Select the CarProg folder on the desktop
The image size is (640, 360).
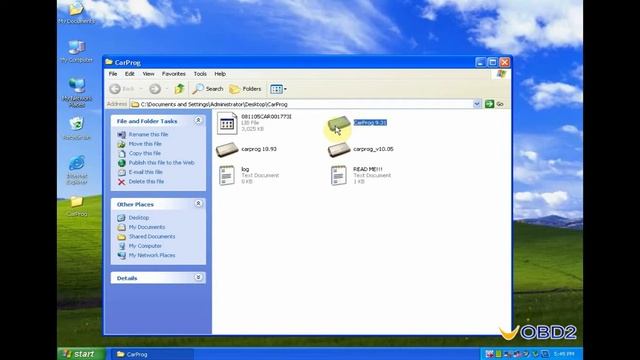(x=76, y=206)
